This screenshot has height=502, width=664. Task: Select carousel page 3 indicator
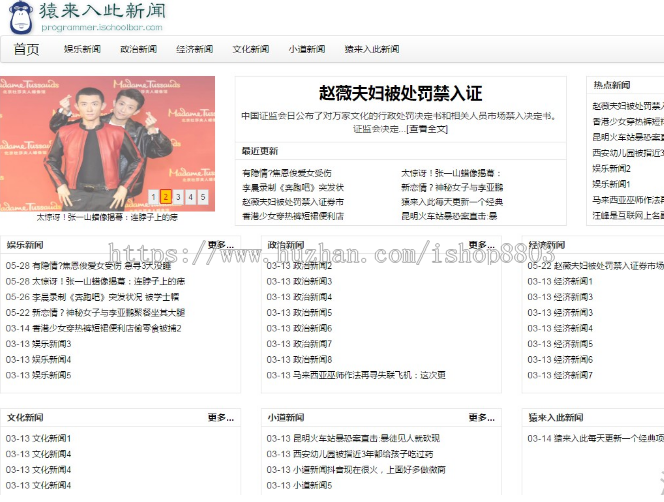178,197
